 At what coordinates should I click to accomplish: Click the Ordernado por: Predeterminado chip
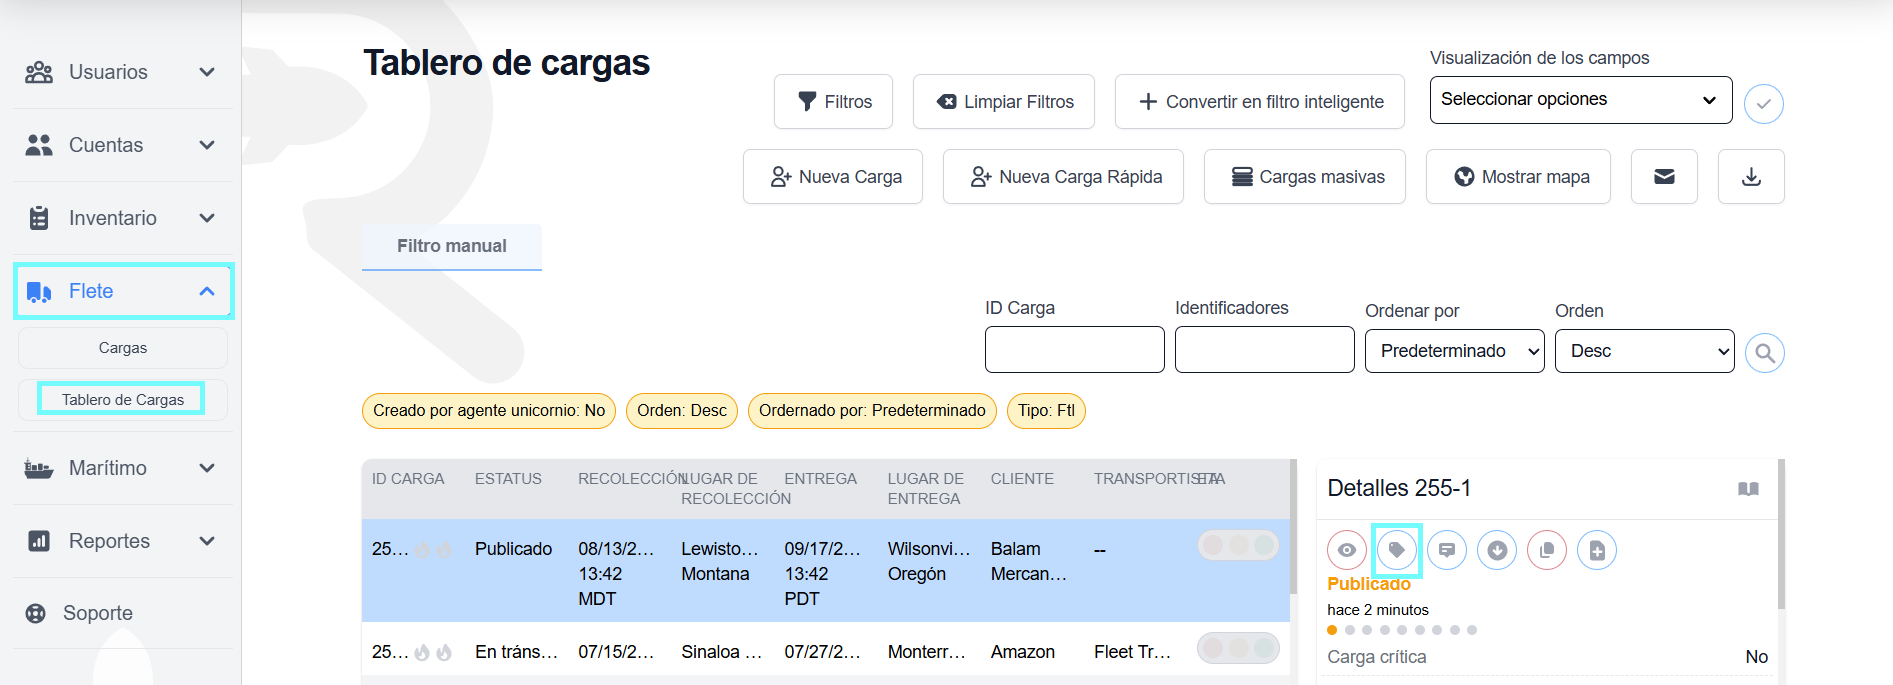coord(872,411)
